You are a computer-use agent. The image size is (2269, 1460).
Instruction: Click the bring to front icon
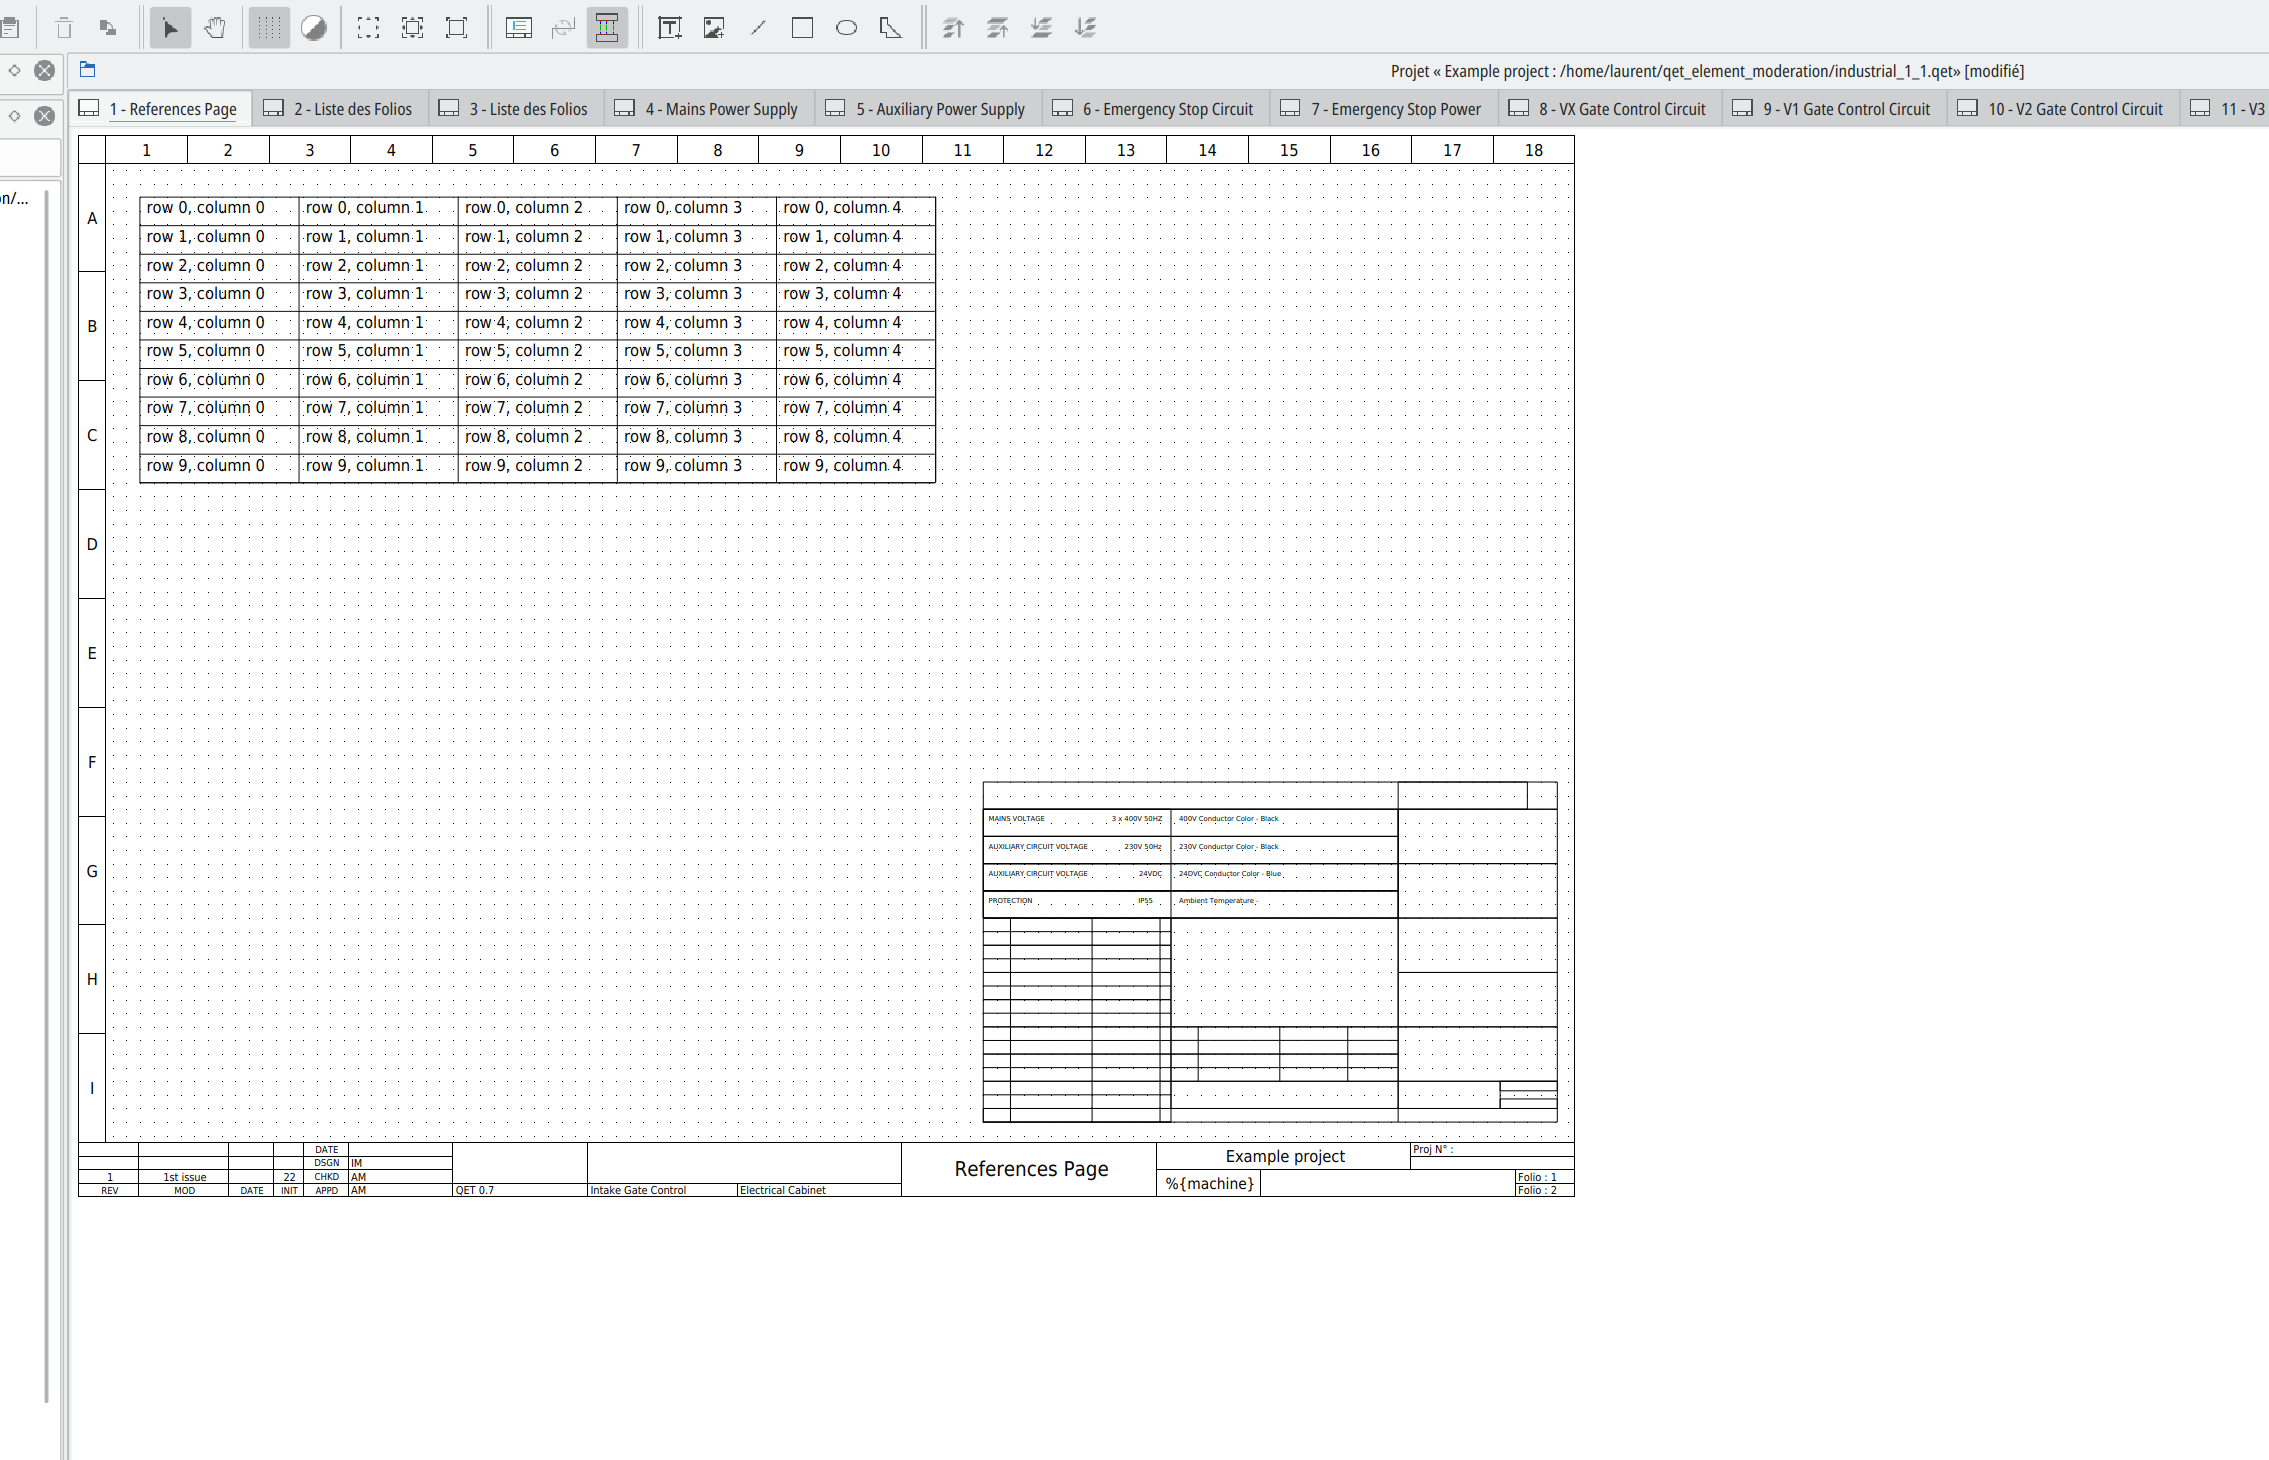(x=953, y=28)
